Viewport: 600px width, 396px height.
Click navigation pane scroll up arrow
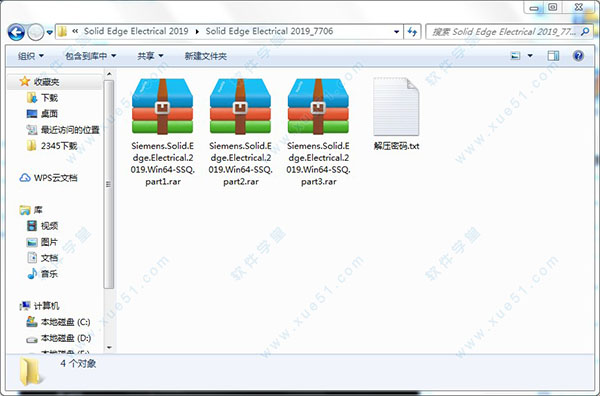coord(109,74)
